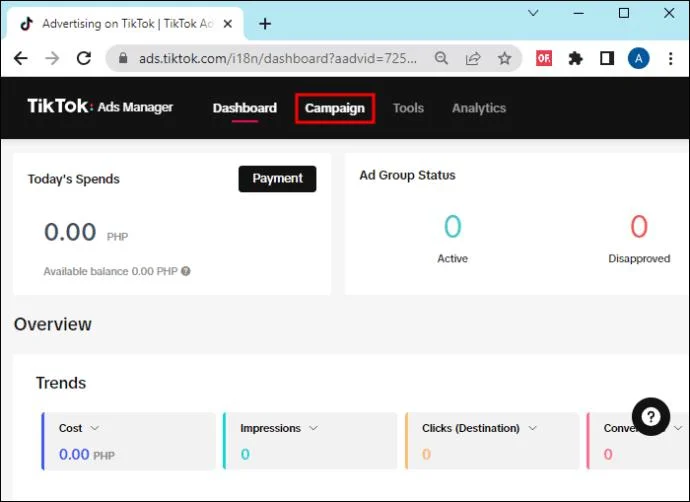Switch to the Dashboard tab
The width and height of the screenshot is (690, 502).
(x=245, y=108)
